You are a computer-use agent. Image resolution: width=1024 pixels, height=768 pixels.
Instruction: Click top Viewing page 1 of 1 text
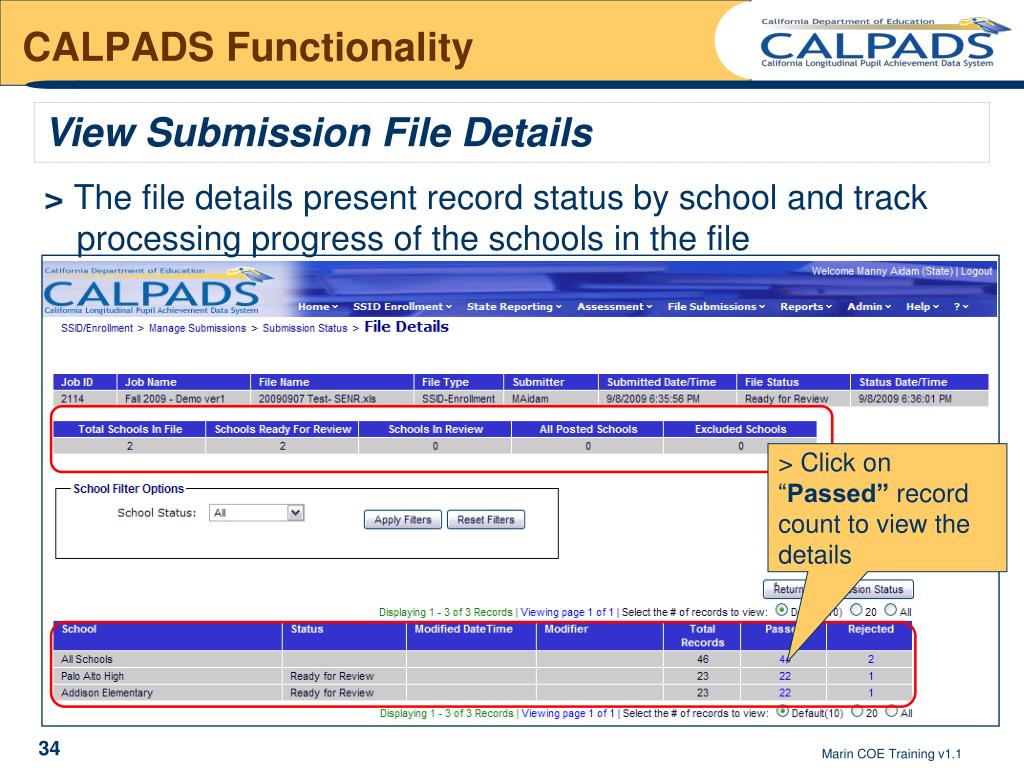coord(567,612)
